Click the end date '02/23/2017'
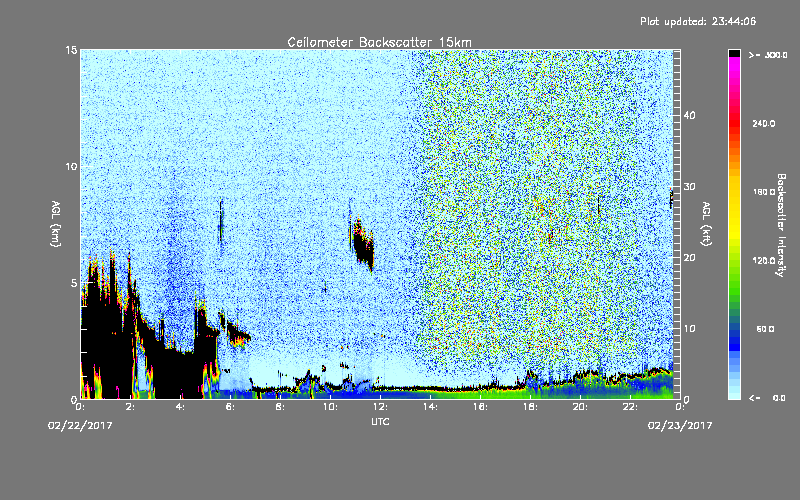The height and width of the screenshot is (500, 800). [x=680, y=426]
